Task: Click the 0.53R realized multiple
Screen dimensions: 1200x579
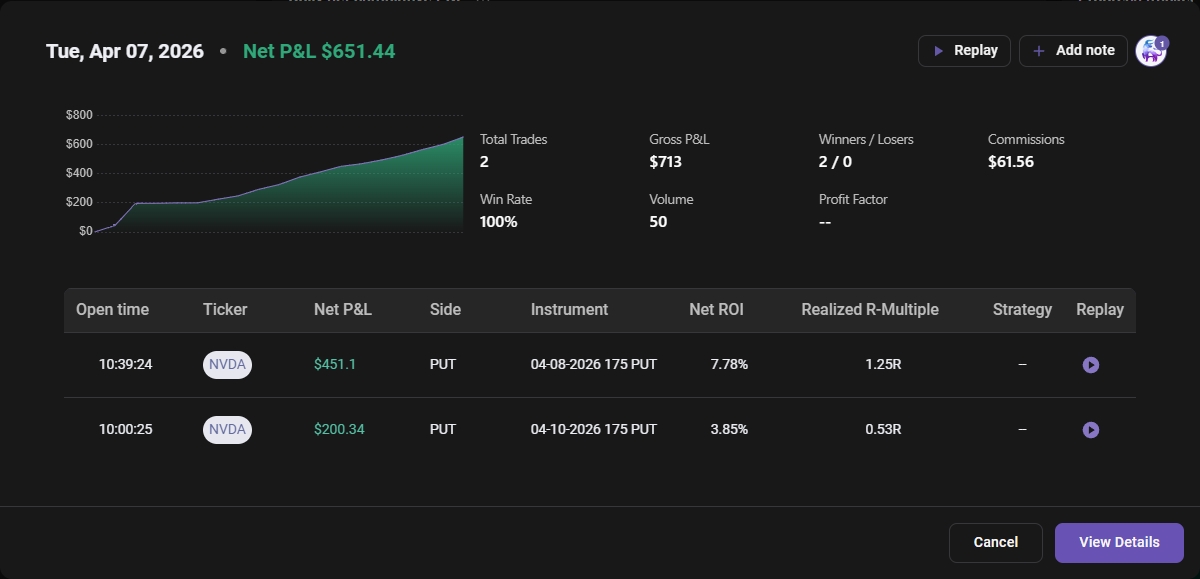Action: 883,430
